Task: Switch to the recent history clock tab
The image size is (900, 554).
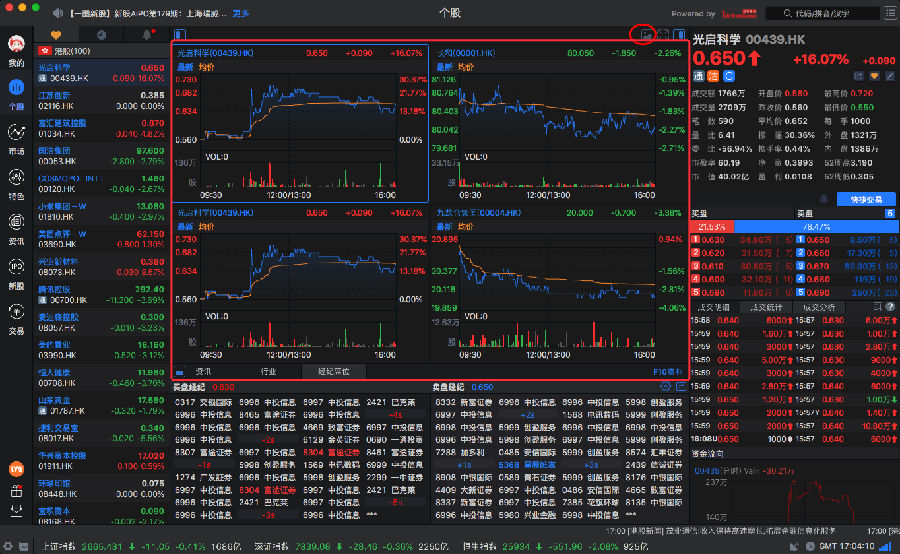Action: (x=102, y=35)
